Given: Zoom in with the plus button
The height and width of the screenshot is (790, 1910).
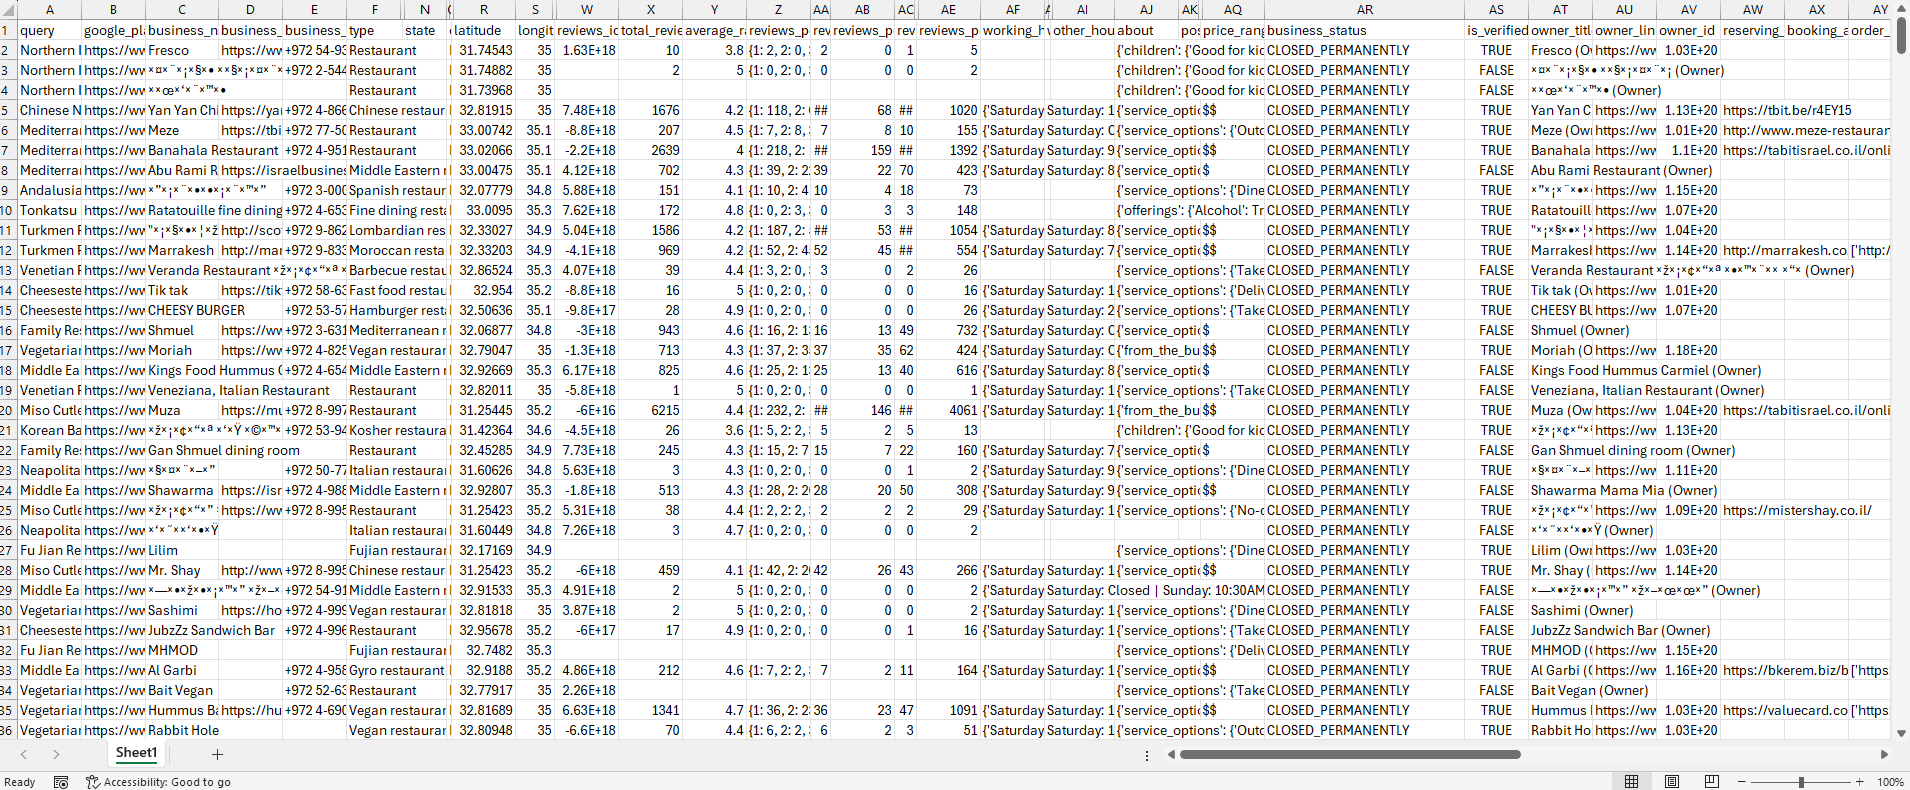Looking at the screenshot, I should pos(1860,782).
